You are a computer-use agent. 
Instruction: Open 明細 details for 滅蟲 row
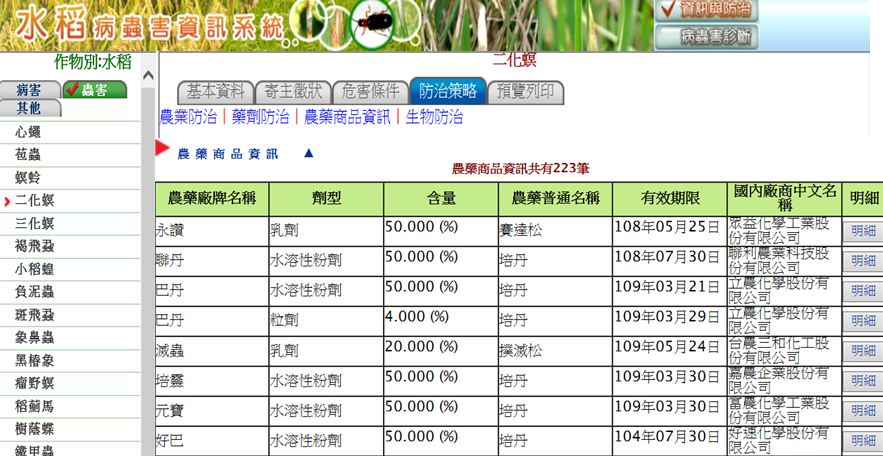click(861, 351)
